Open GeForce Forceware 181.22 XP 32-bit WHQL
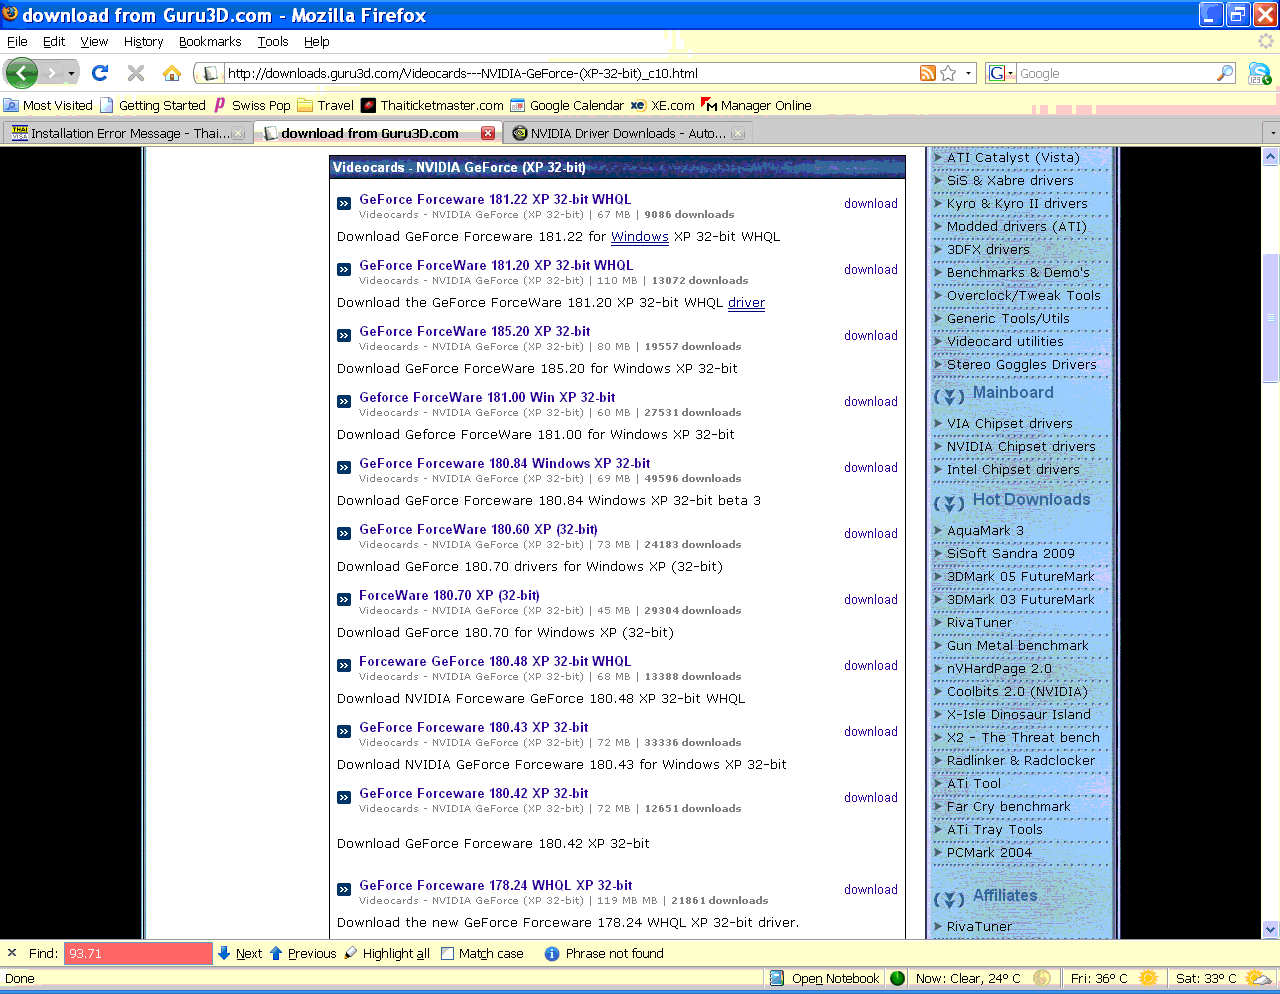This screenshot has width=1280, height=994. [495, 199]
